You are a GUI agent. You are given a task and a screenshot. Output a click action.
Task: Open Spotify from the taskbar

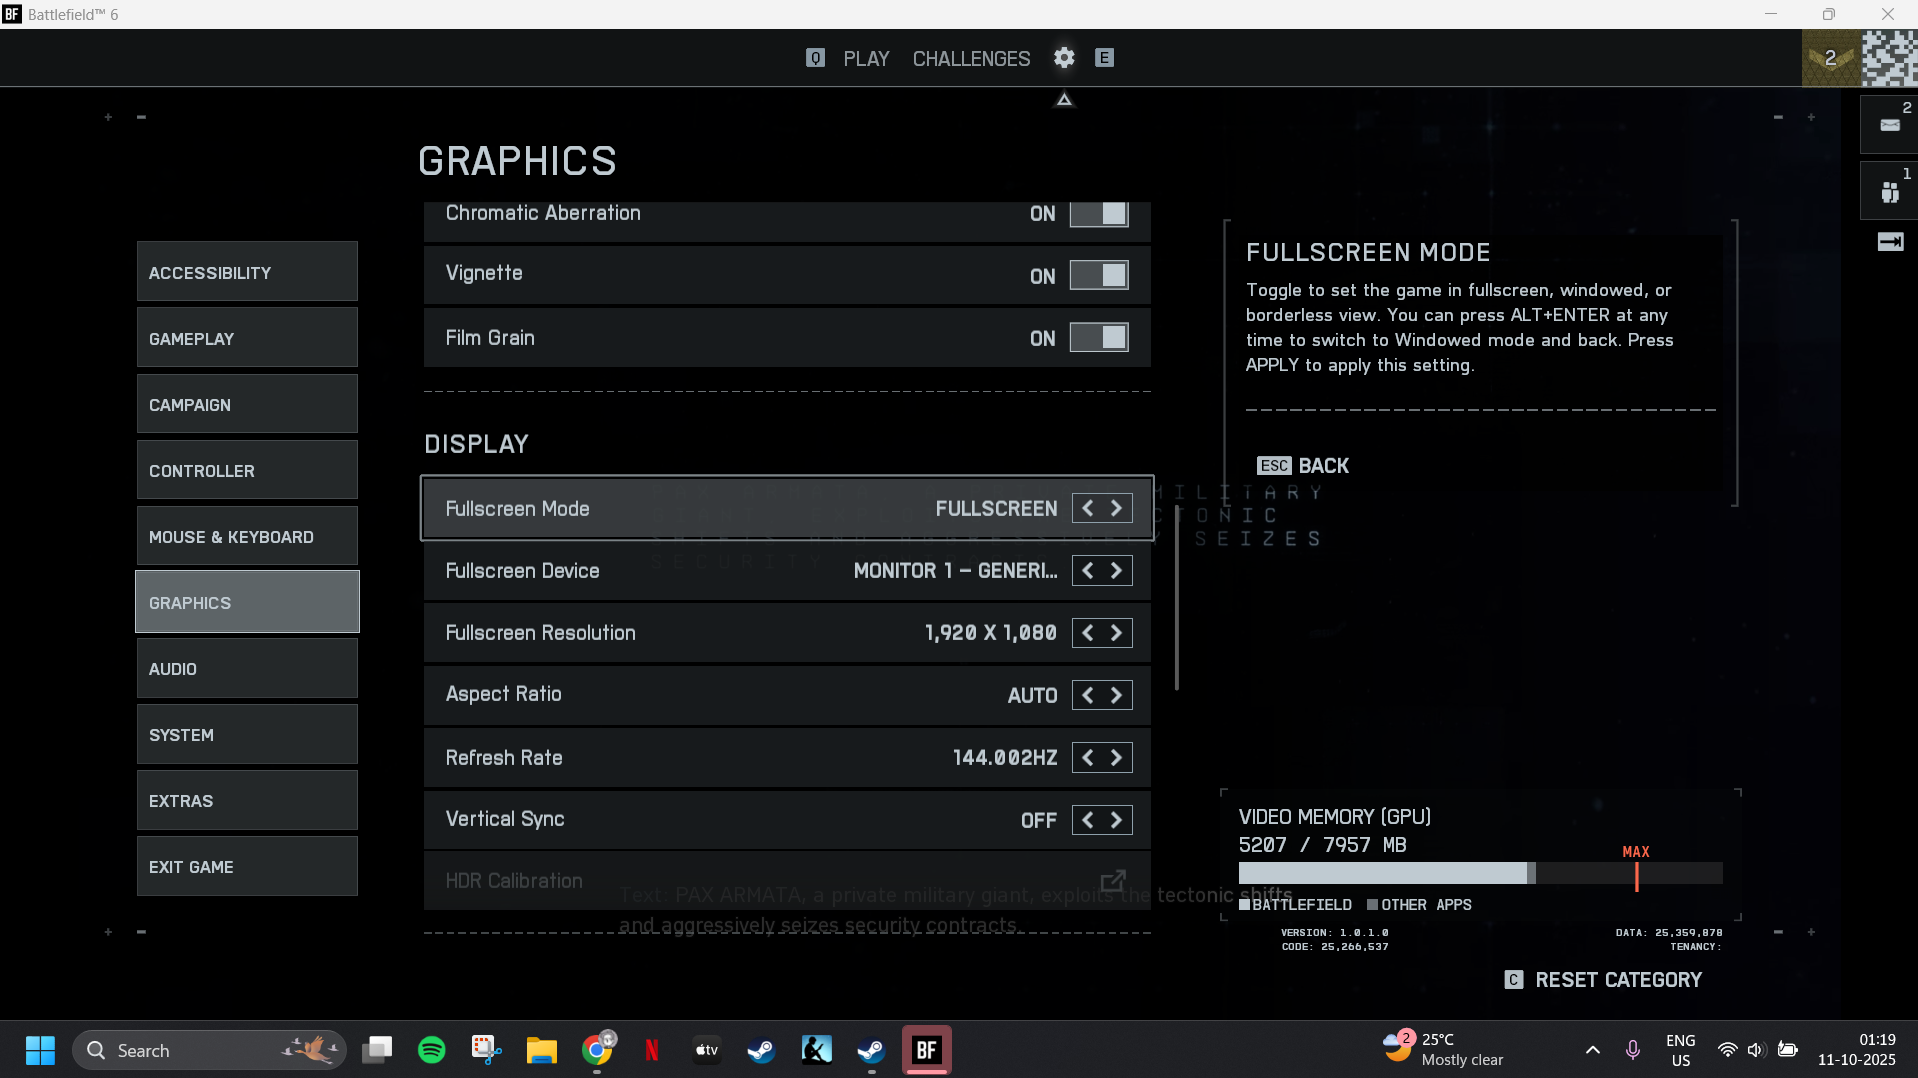[432, 1050]
